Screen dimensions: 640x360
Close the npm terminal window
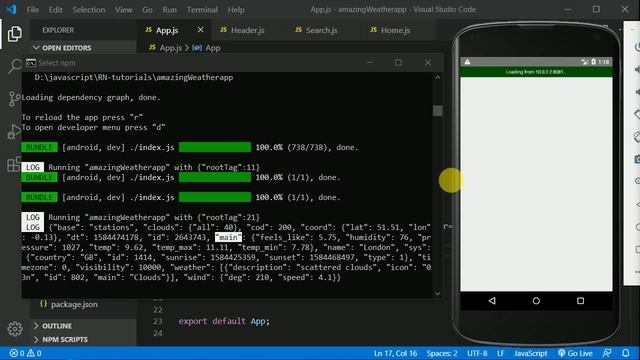click(428, 62)
